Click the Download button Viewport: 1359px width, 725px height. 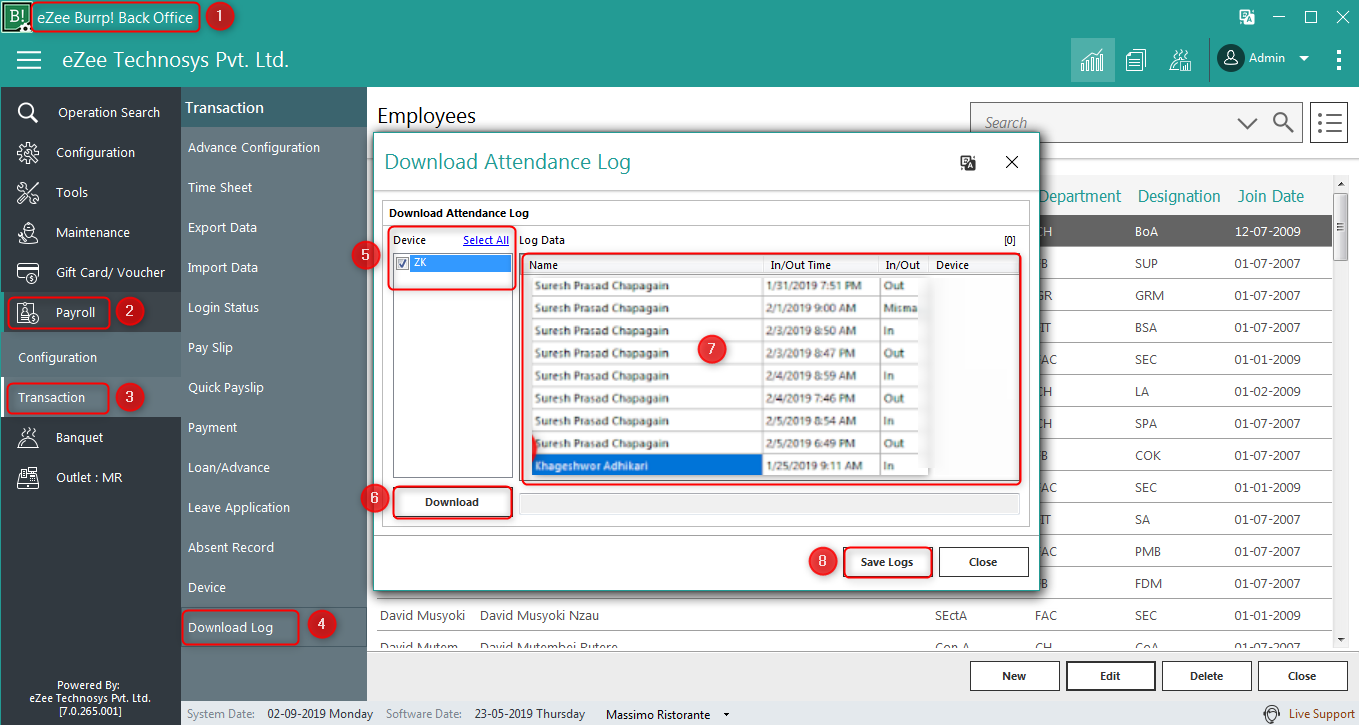click(x=452, y=502)
